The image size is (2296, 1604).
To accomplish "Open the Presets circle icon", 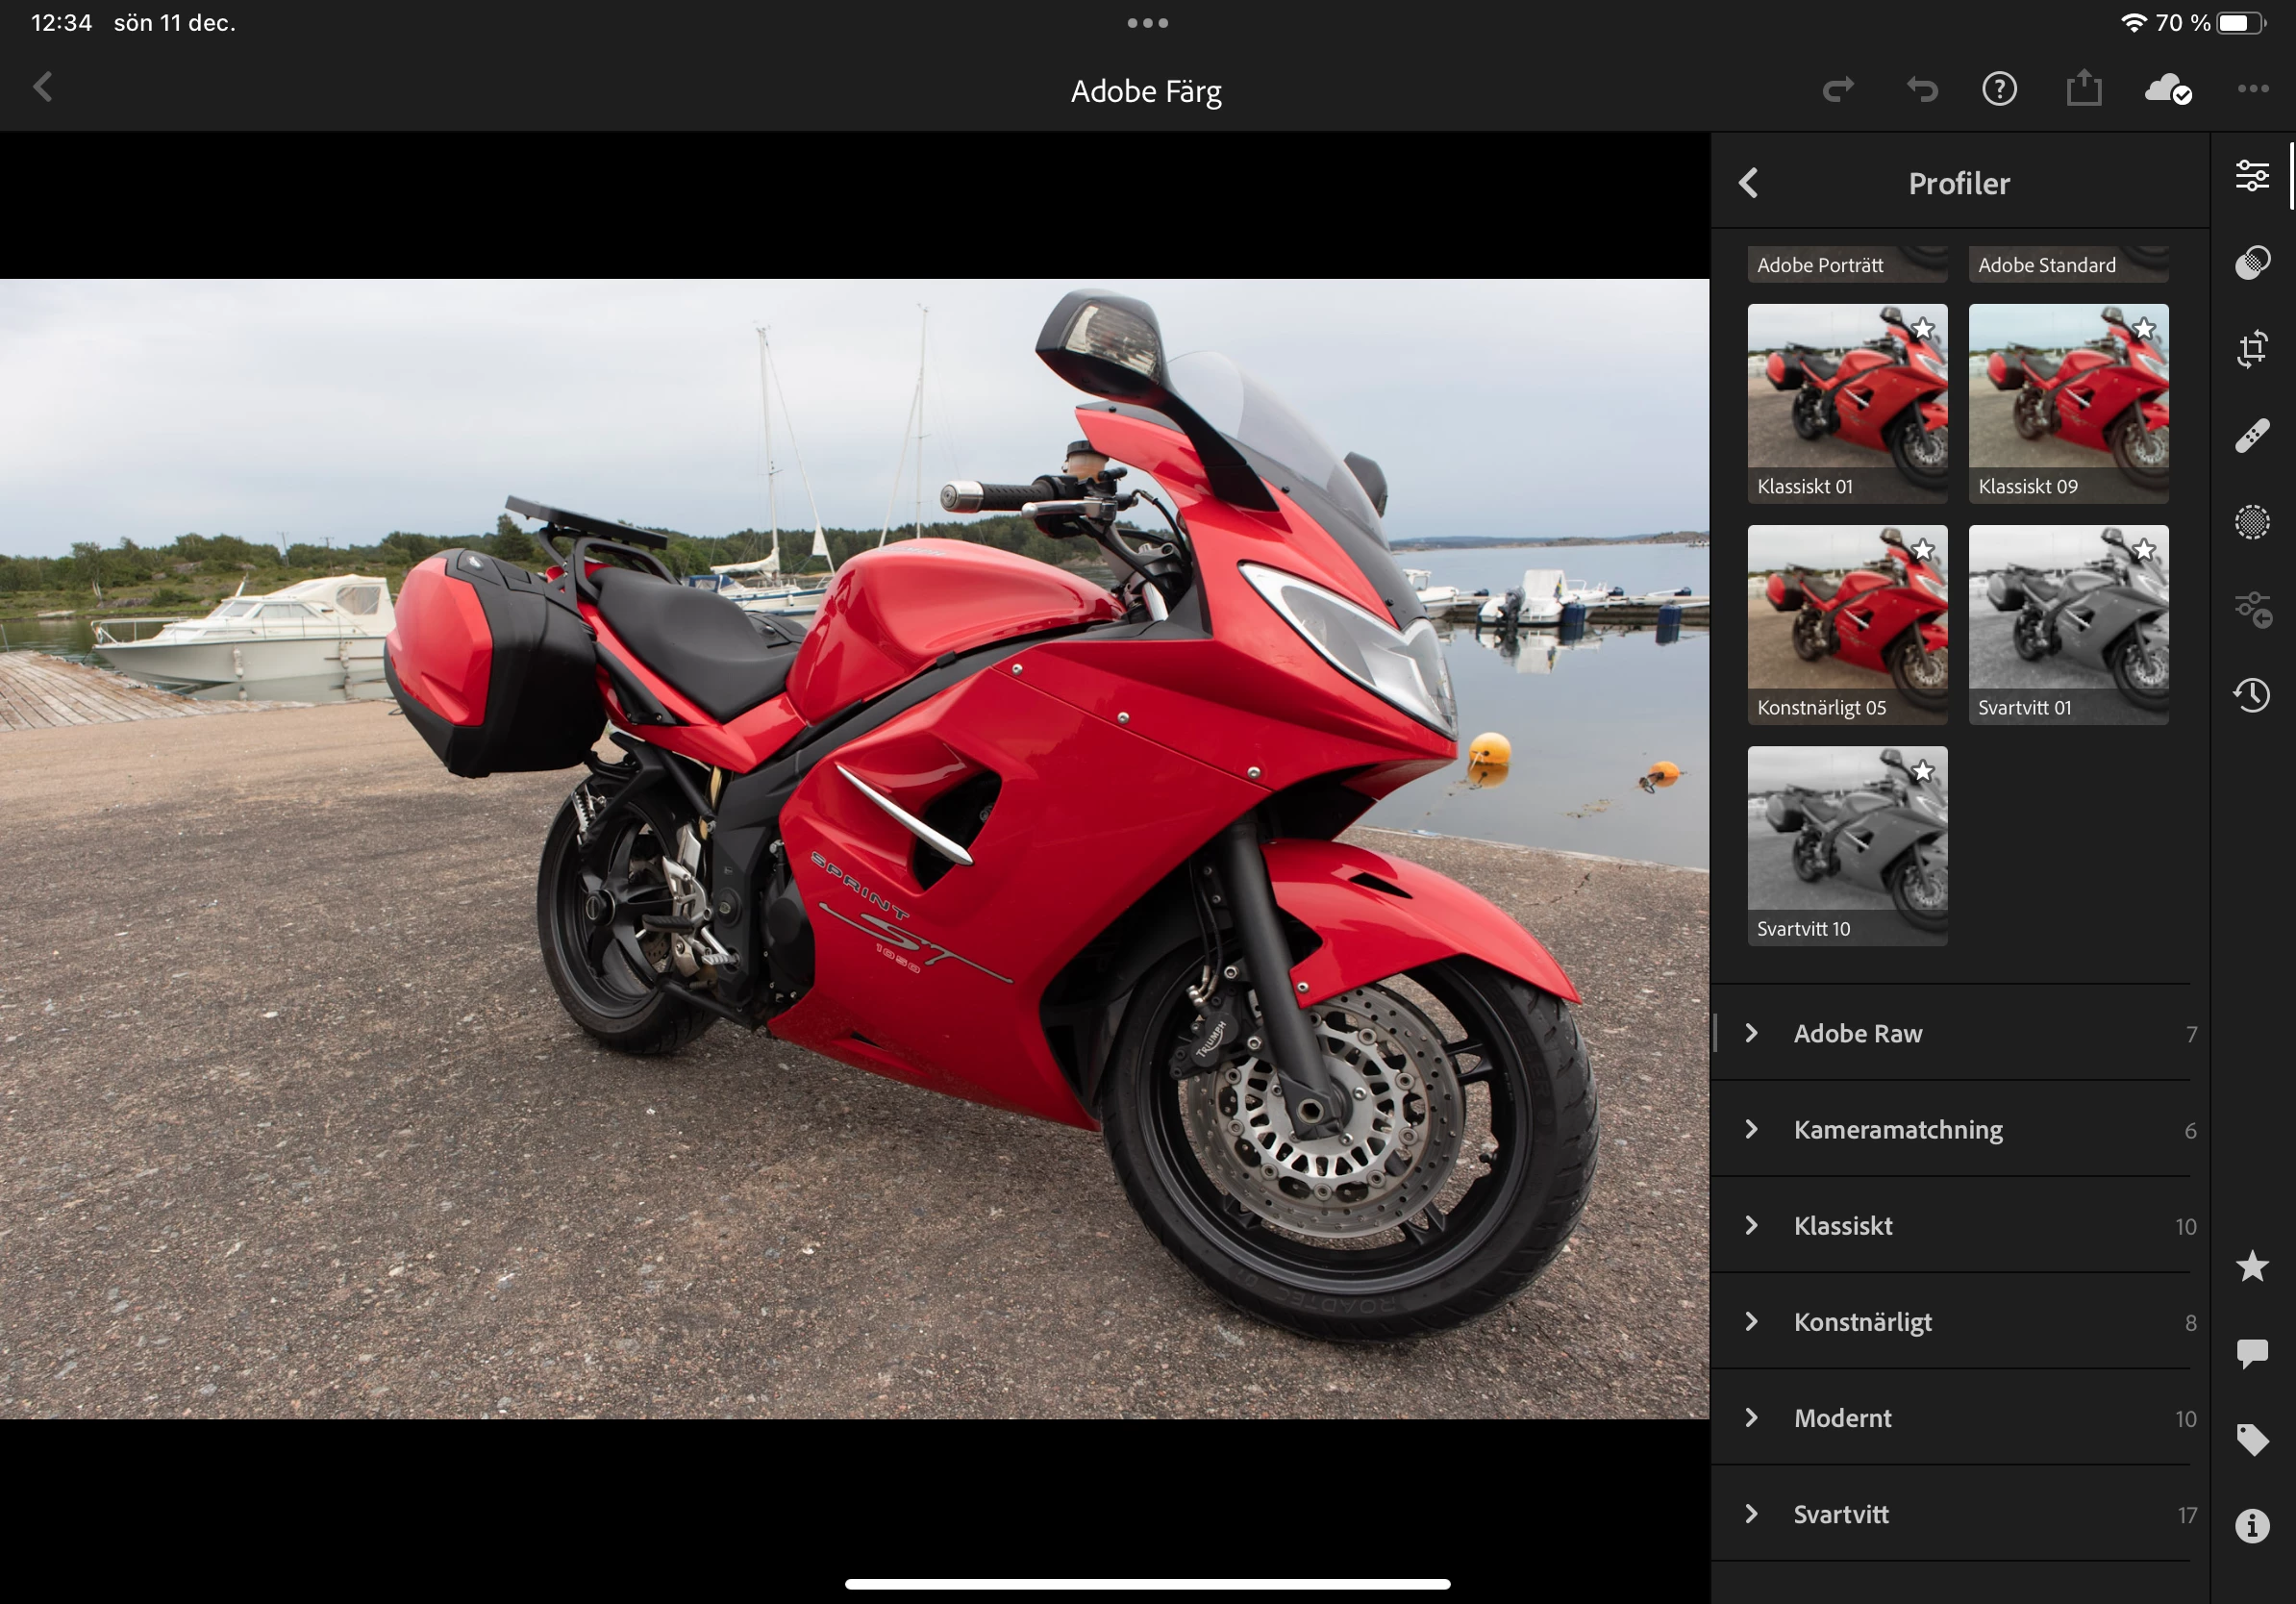I will coord(2252,262).
